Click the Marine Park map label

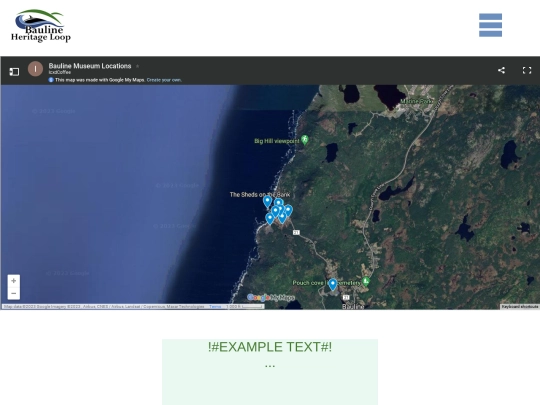tap(416, 101)
